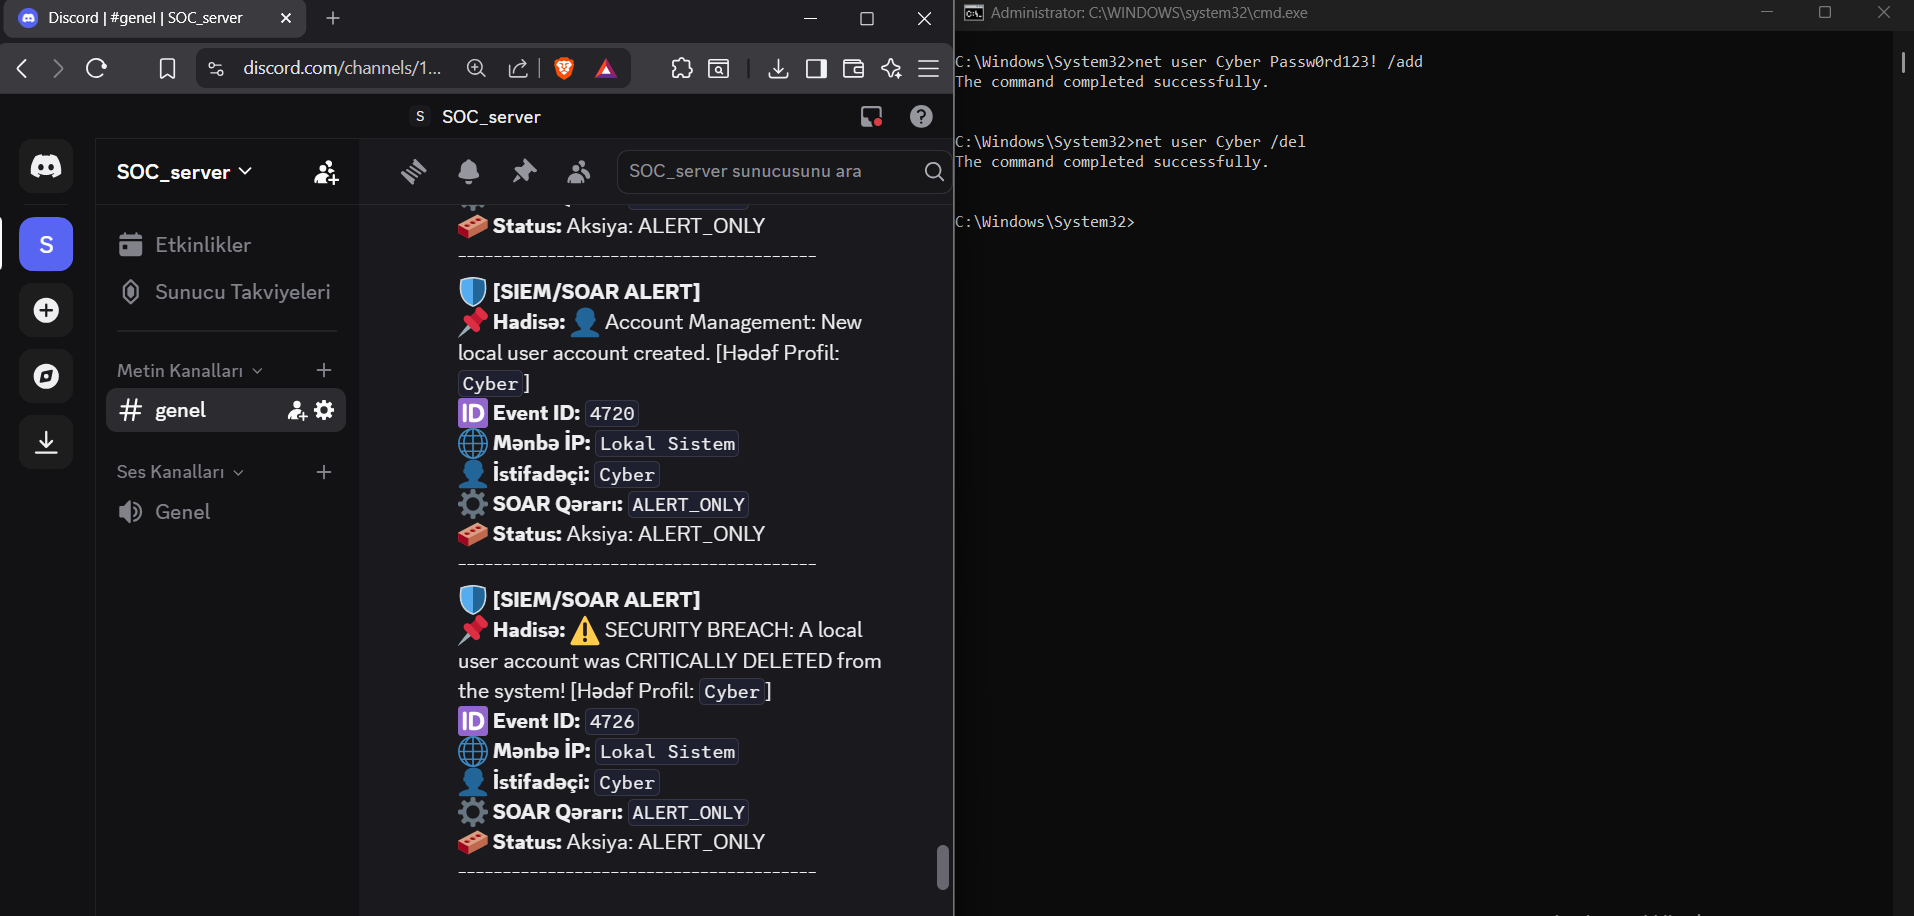Select the Discord #genel browser tab
The width and height of the screenshot is (1914, 916).
tap(156, 18)
